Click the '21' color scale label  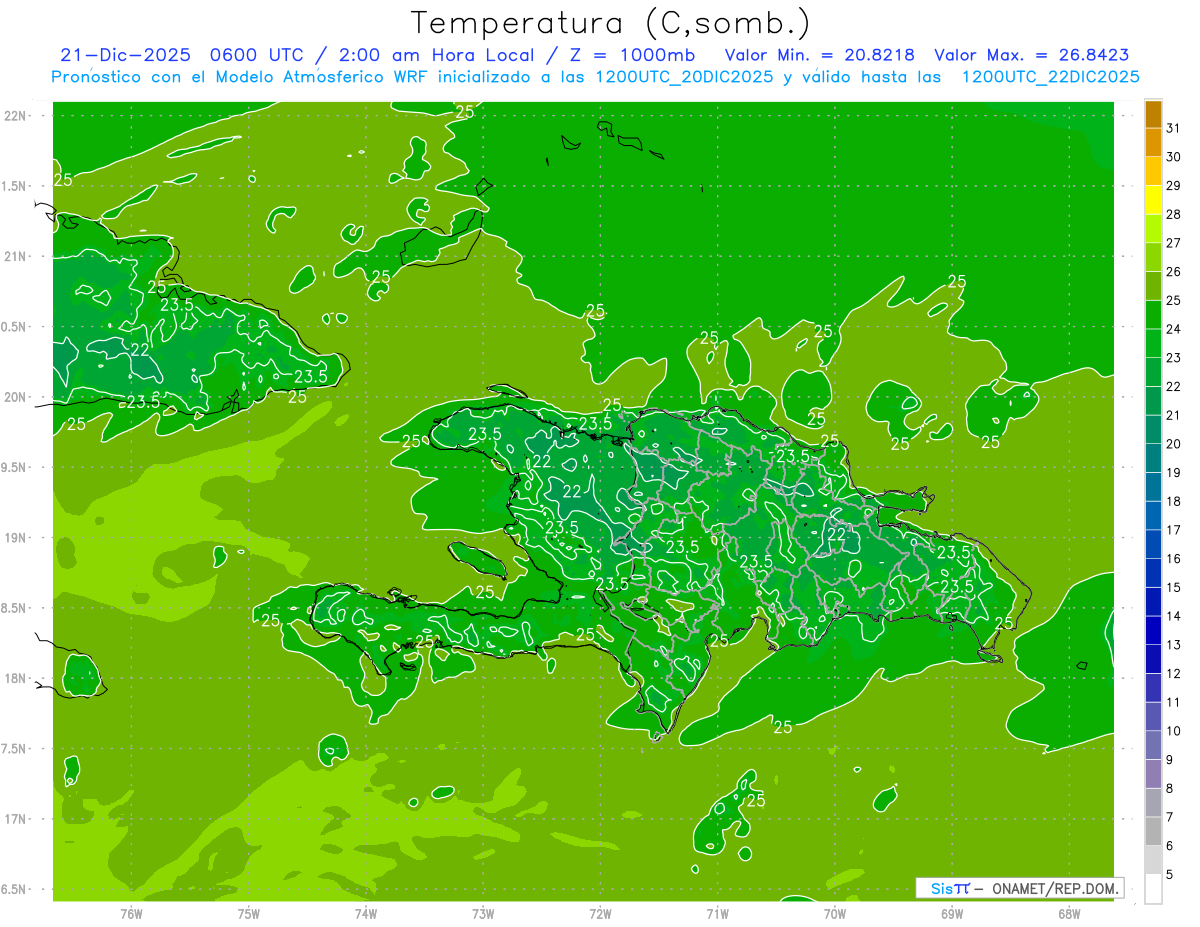tap(1174, 415)
